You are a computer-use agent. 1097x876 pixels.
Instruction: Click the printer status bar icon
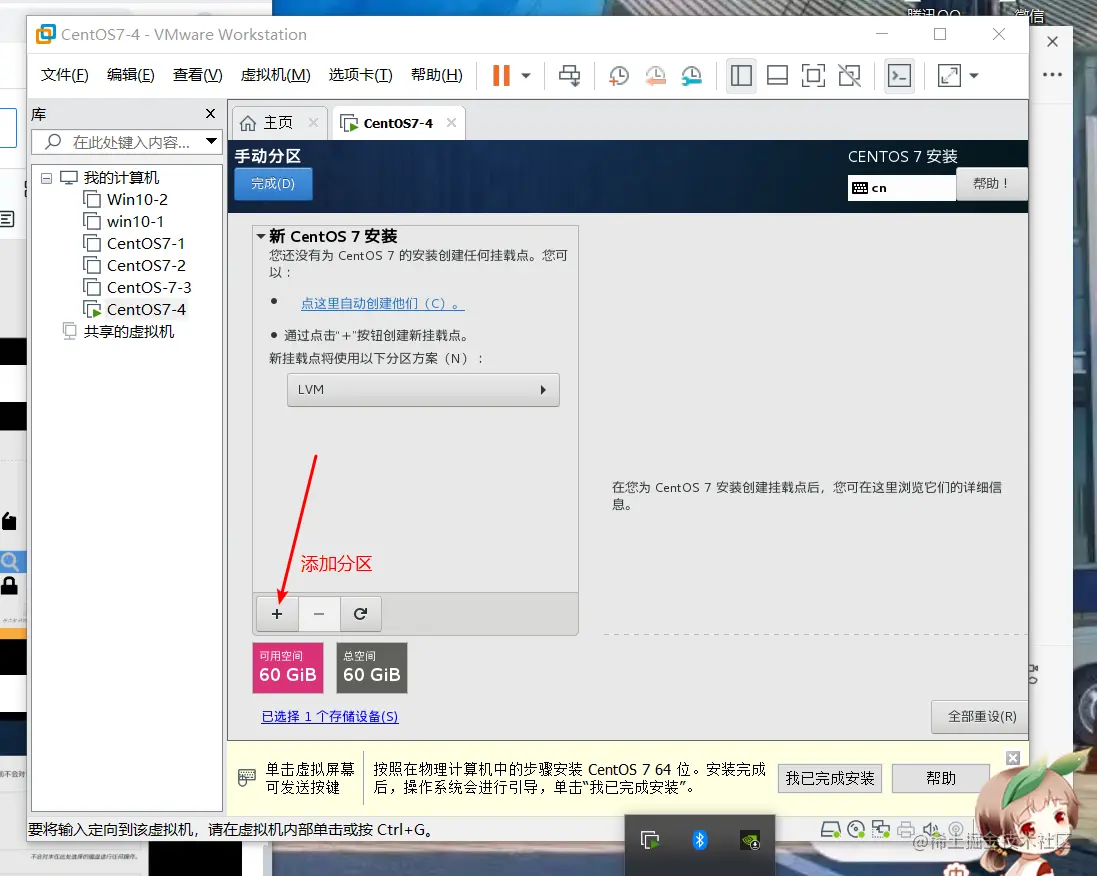coord(905,830)
